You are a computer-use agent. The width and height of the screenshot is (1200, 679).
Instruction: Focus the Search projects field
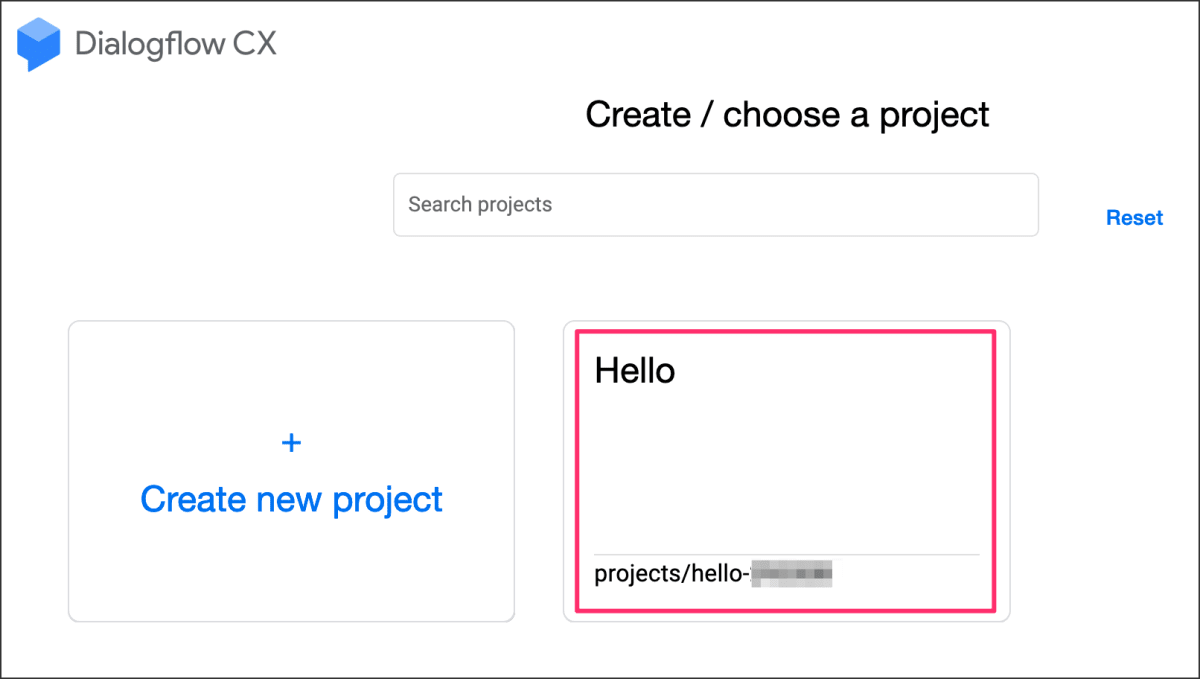(715, 205)
